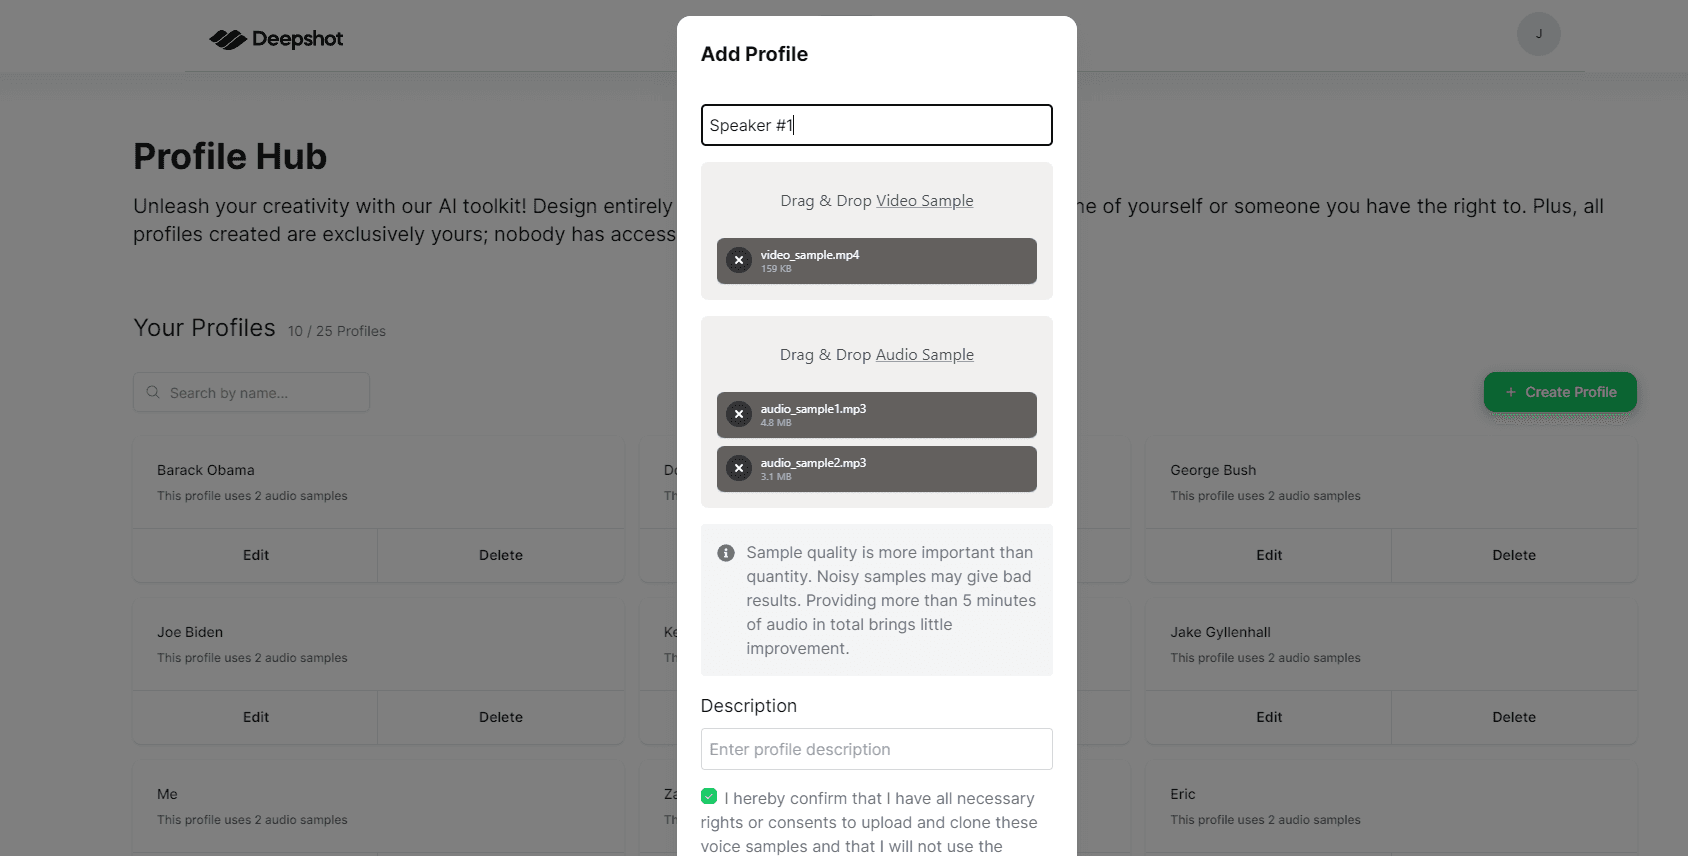Edit the Joe Biden profile

[255, 717]
